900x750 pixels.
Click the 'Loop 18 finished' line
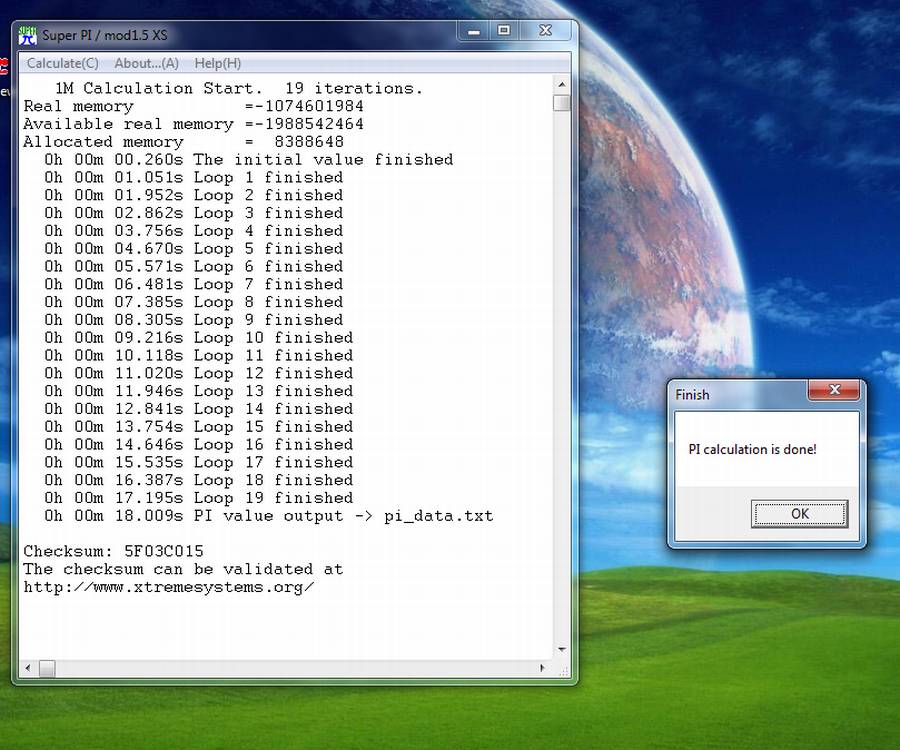199,480
